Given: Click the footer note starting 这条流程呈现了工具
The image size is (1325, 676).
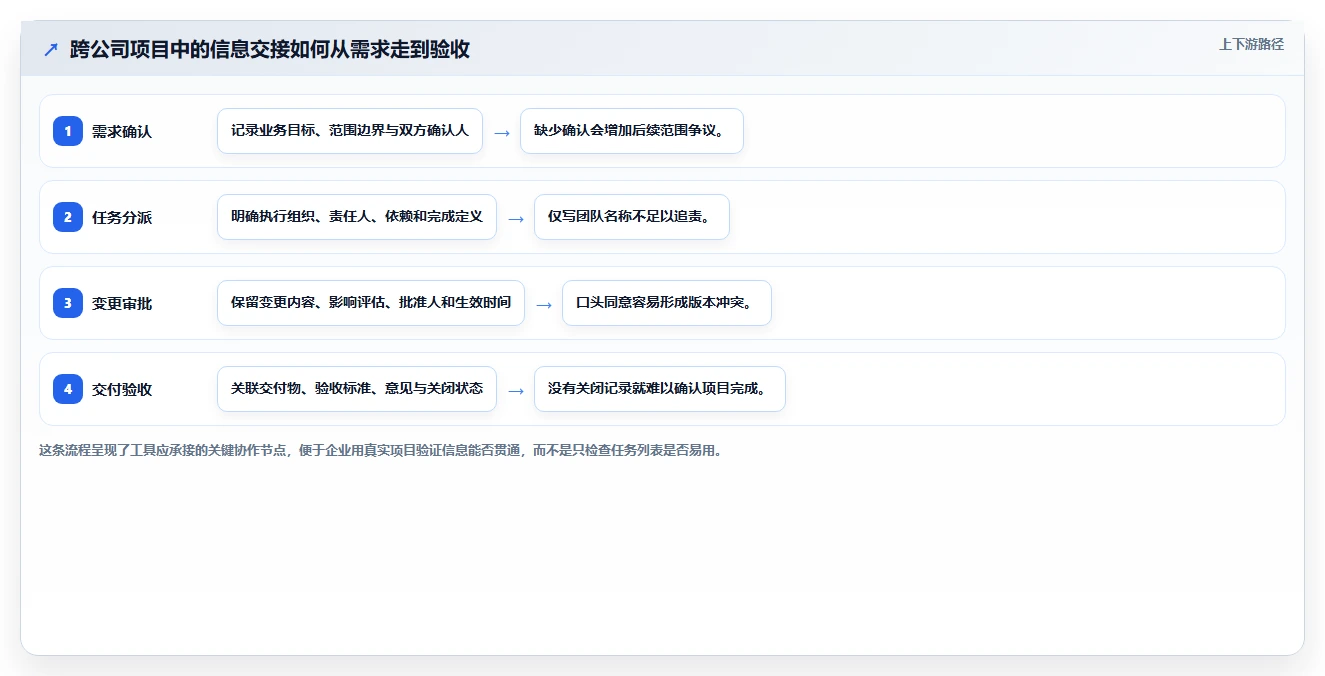Looking at the screenshot, I should [x=380, y=450].
